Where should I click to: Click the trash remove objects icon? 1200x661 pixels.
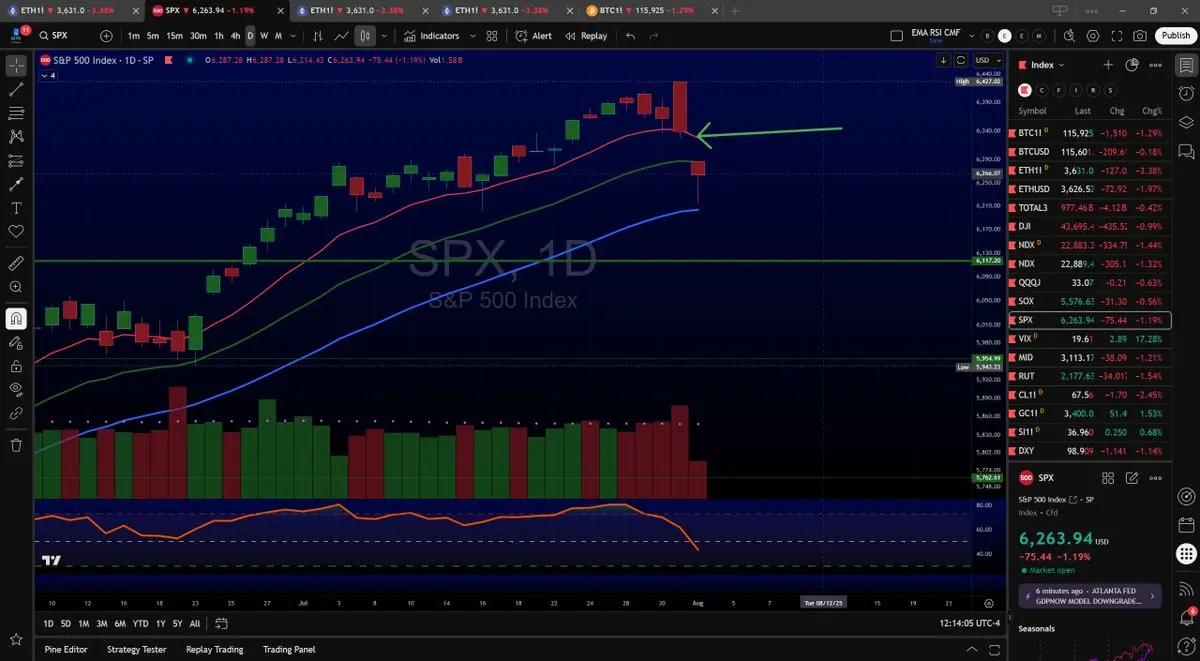pyautogui.click(x=16, y=445)
